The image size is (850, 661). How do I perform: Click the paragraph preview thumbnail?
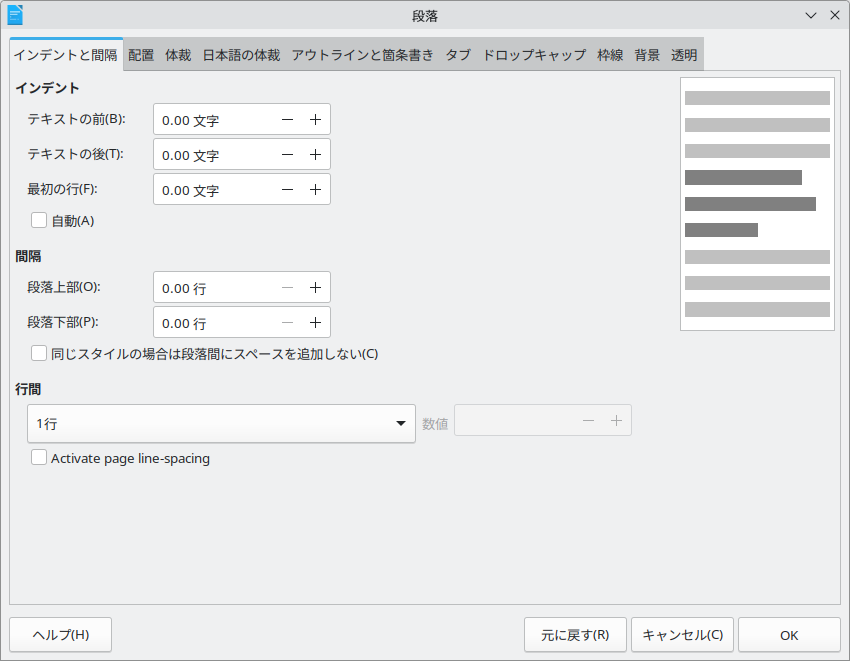pos(757,204)
